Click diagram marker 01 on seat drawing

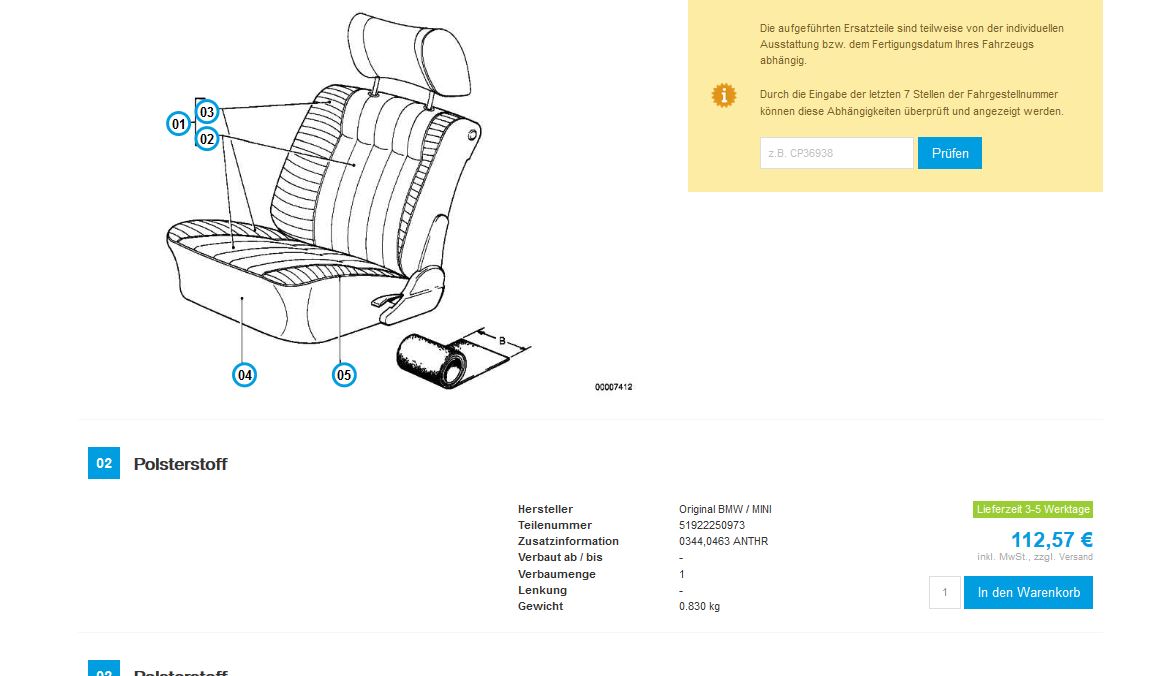point(178,124)
